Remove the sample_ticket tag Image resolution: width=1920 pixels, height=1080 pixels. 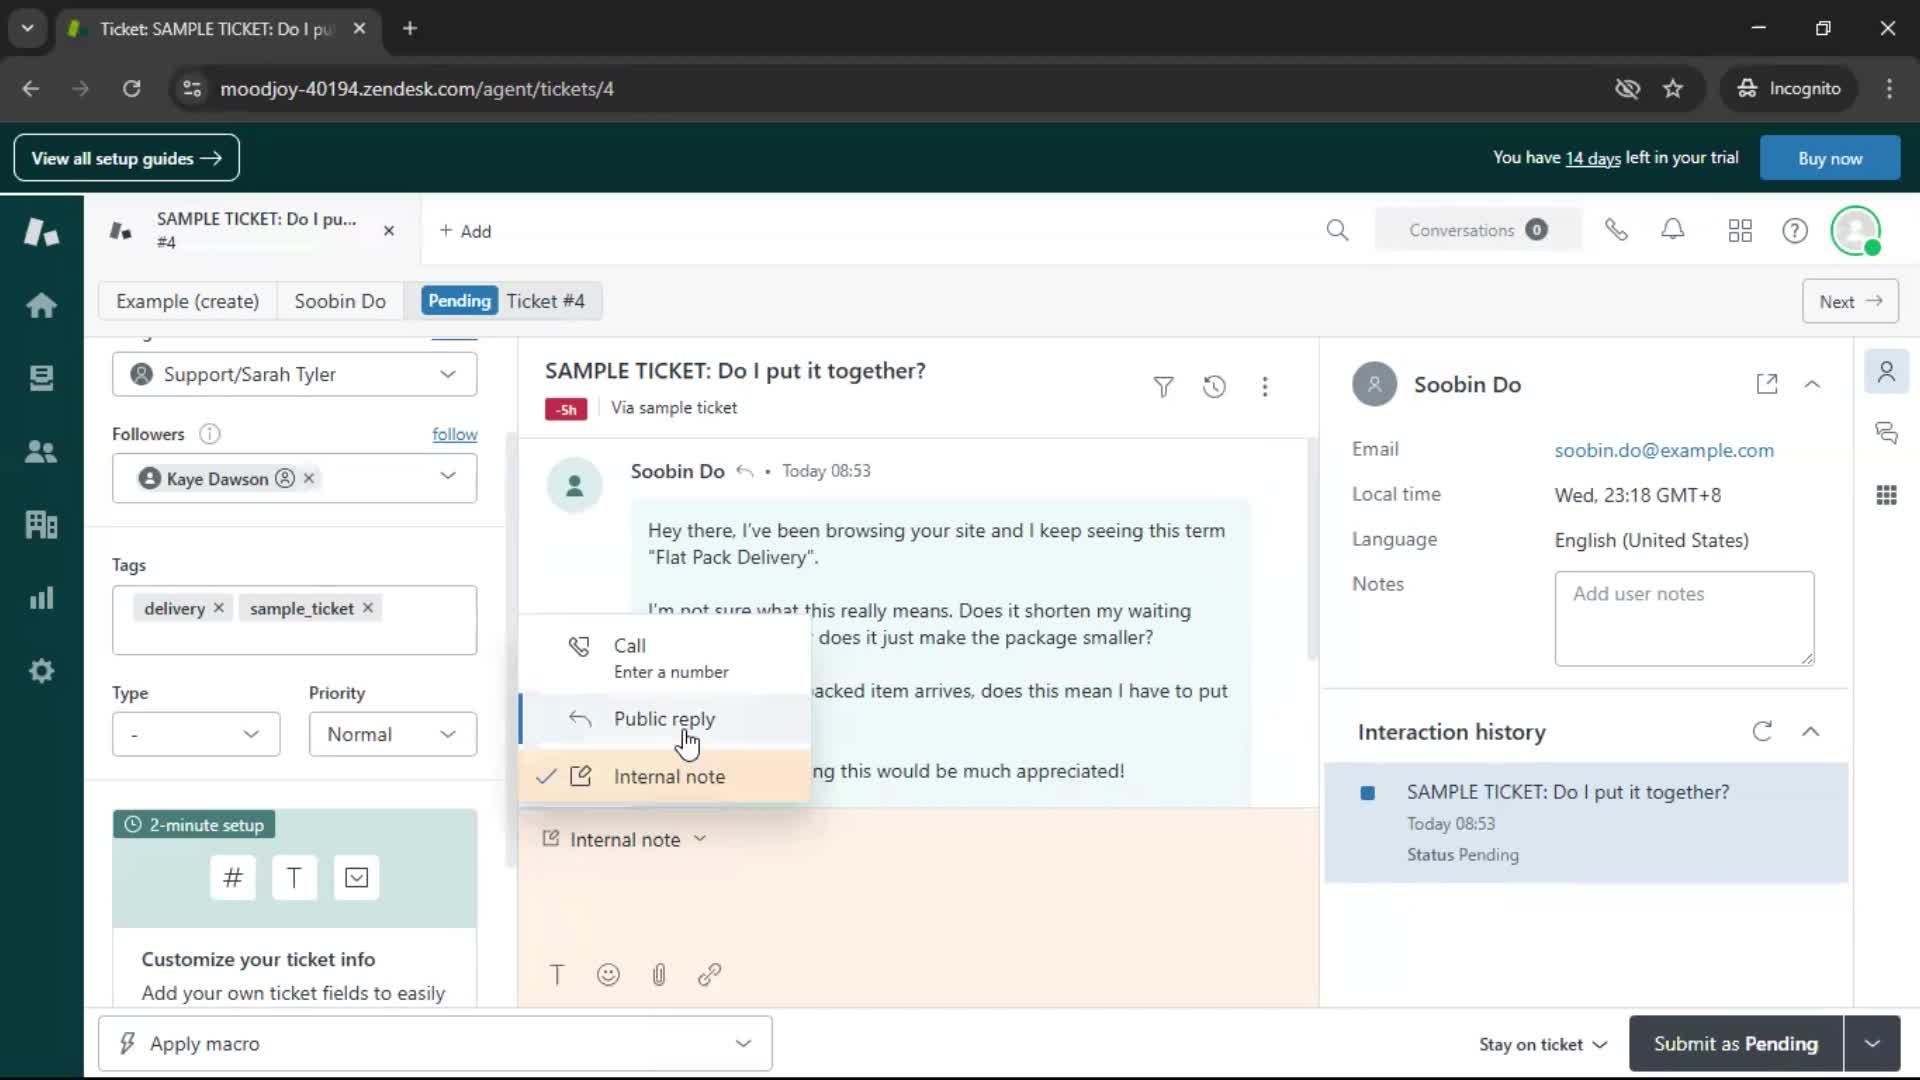coord(368,608)
